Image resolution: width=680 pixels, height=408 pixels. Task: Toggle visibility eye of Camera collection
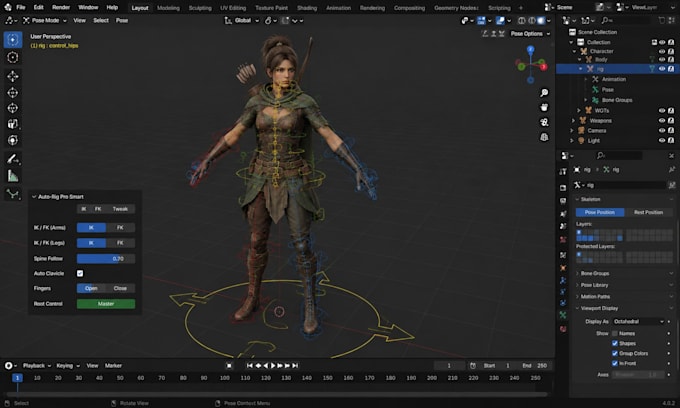coord(662,131)
